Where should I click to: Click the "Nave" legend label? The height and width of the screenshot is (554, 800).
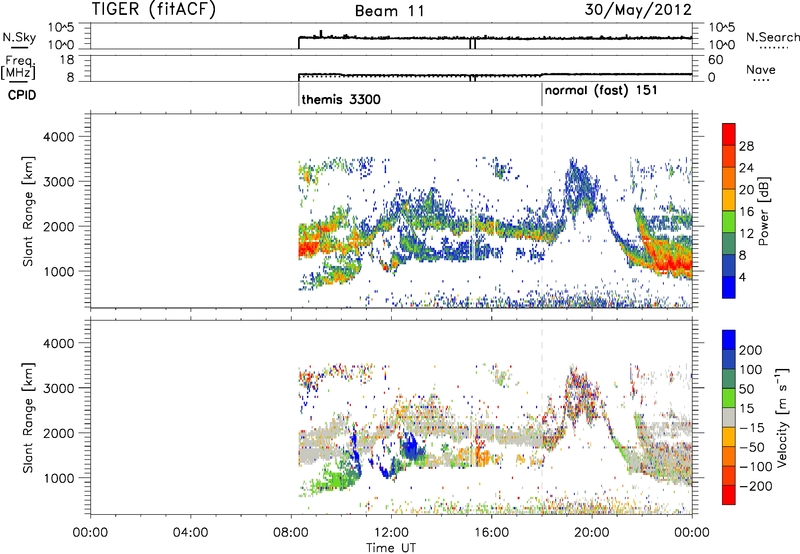tap(760, 69)
